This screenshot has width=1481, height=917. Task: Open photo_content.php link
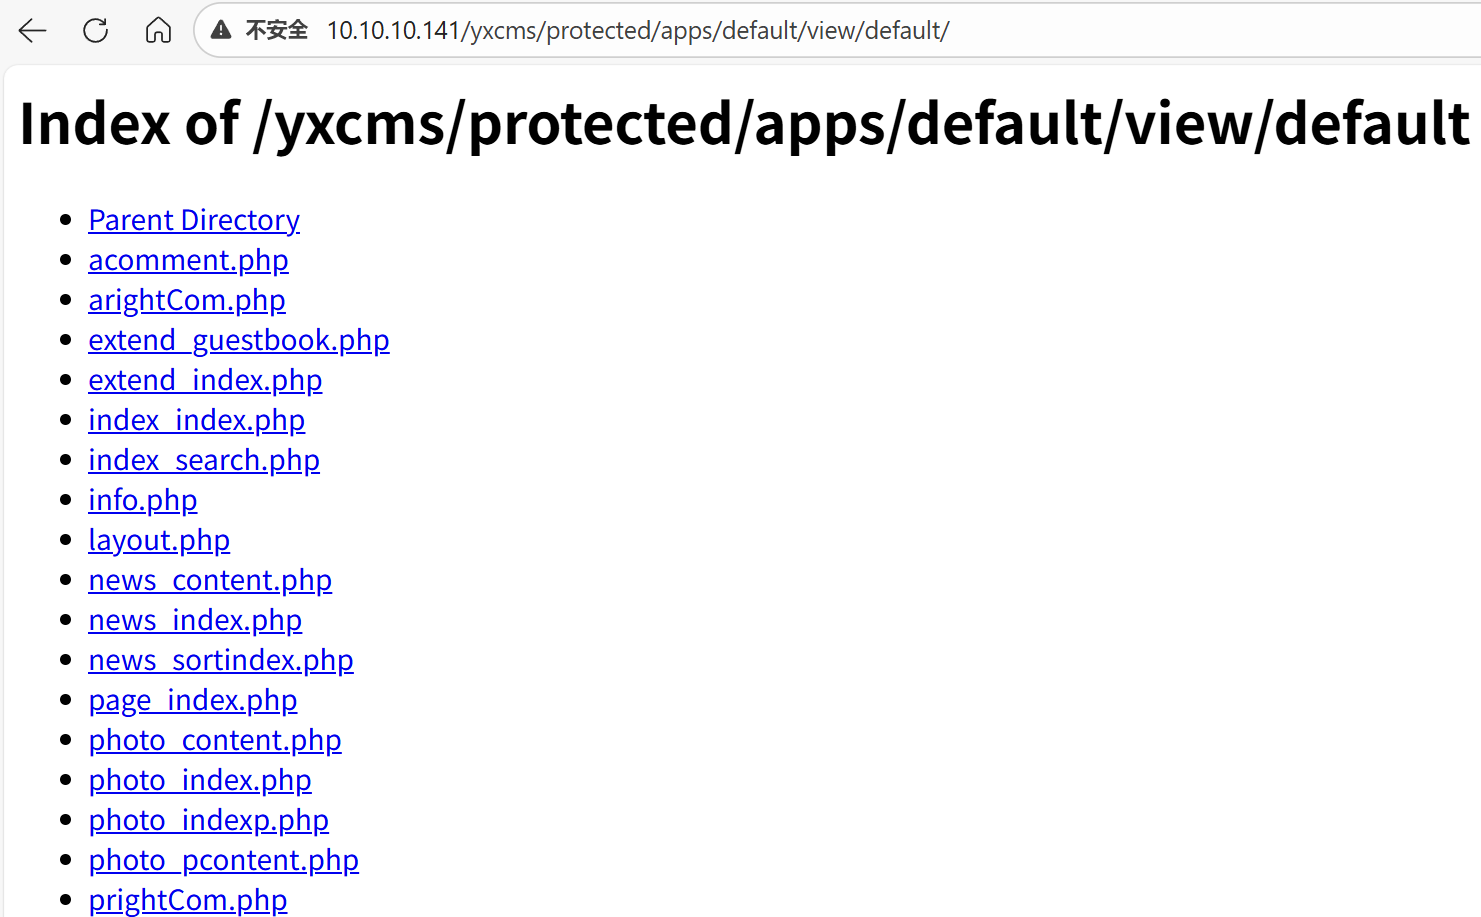pos(215,740)
